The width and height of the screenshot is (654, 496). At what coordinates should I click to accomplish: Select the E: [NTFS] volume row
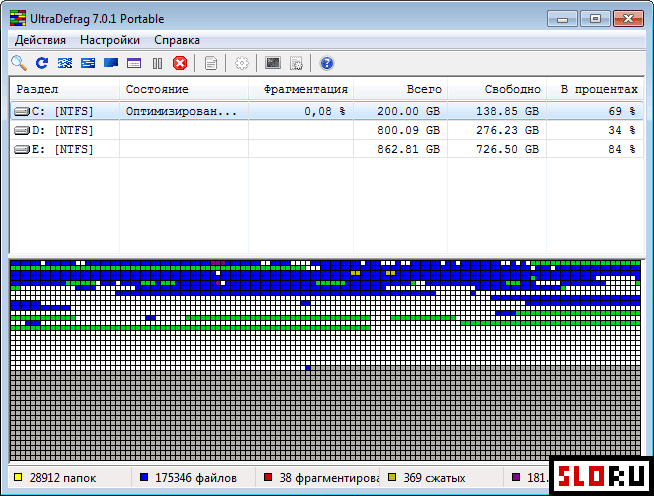pos(327,149)
